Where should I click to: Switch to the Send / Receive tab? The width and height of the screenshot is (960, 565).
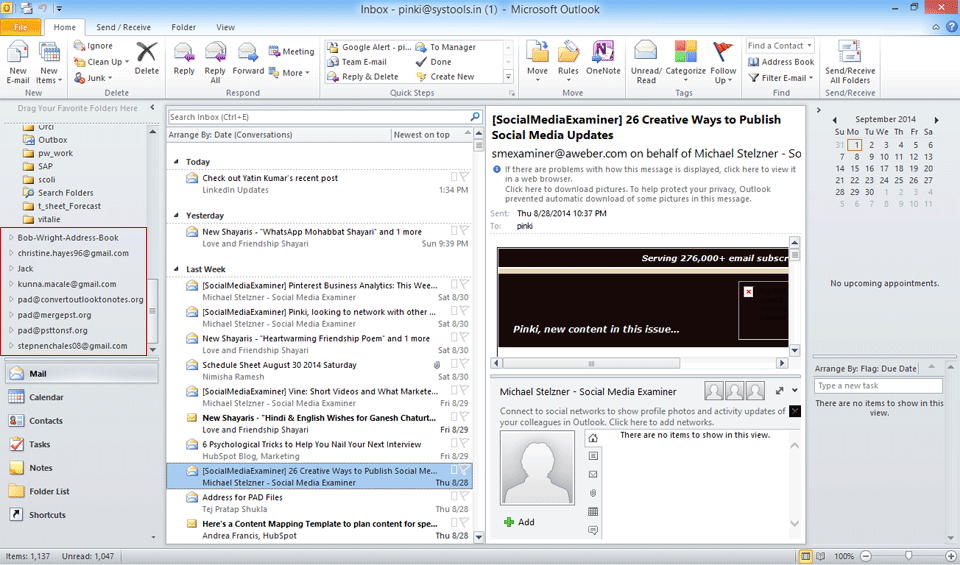(x=123, y=27)
